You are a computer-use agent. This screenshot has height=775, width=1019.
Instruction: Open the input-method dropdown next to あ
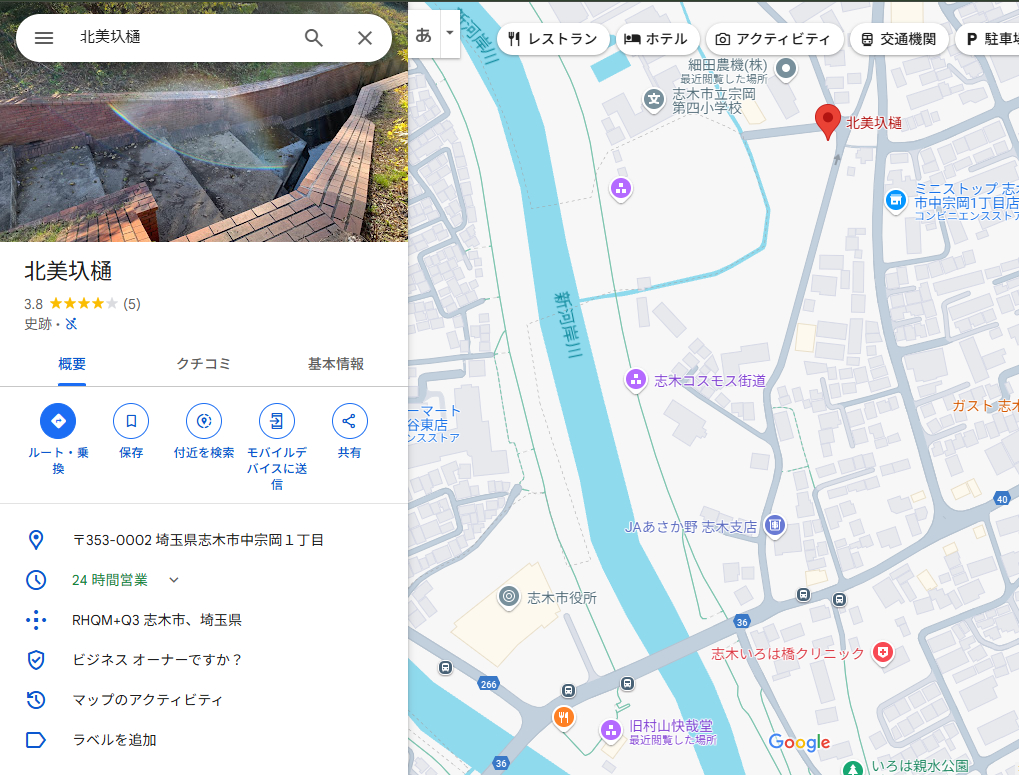point(448,33)
